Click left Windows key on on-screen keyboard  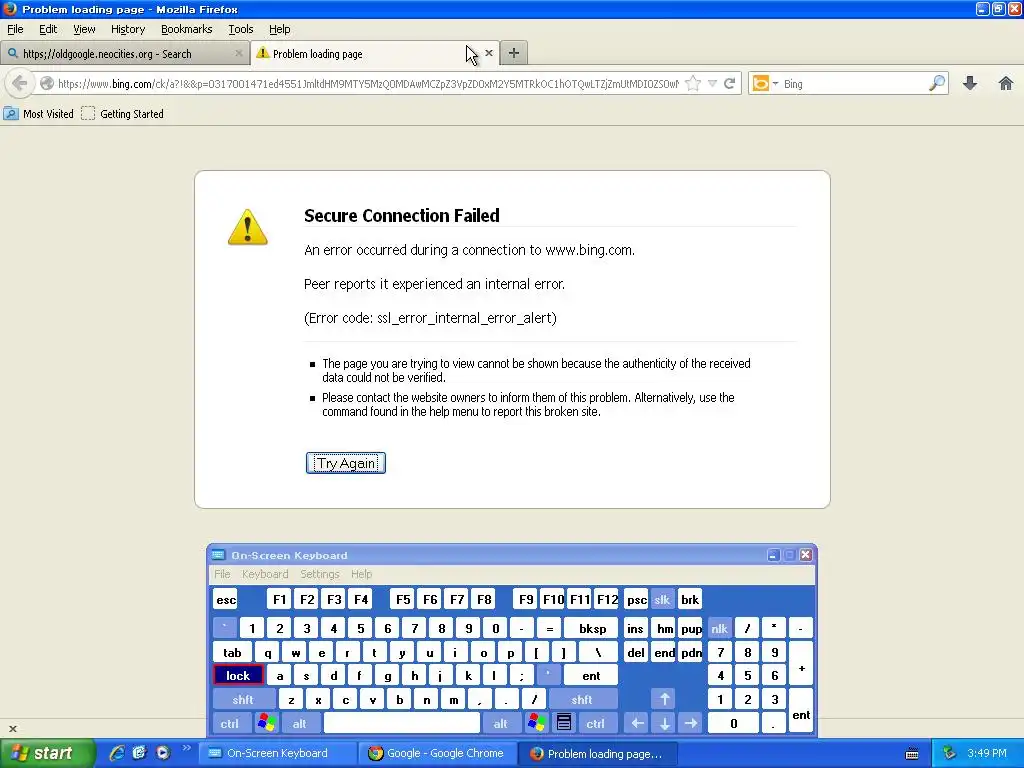point(266,723)
